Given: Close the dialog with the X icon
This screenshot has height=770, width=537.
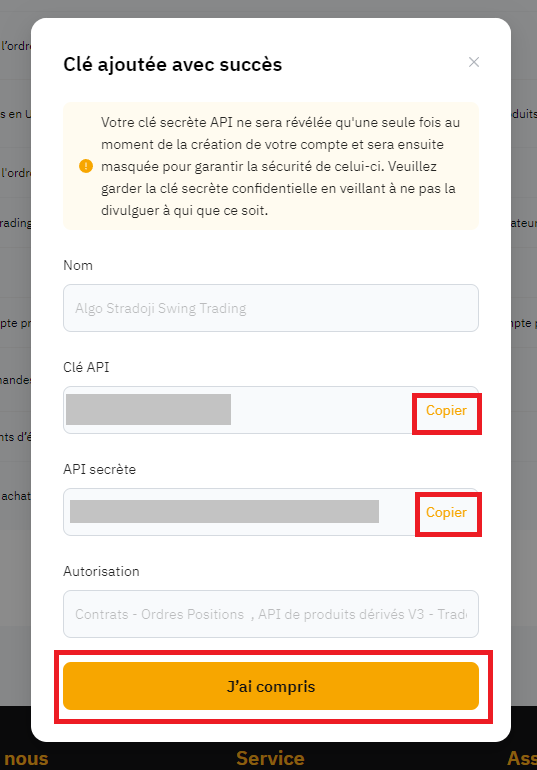Looking at the screenshot, I should pos(474,62).
